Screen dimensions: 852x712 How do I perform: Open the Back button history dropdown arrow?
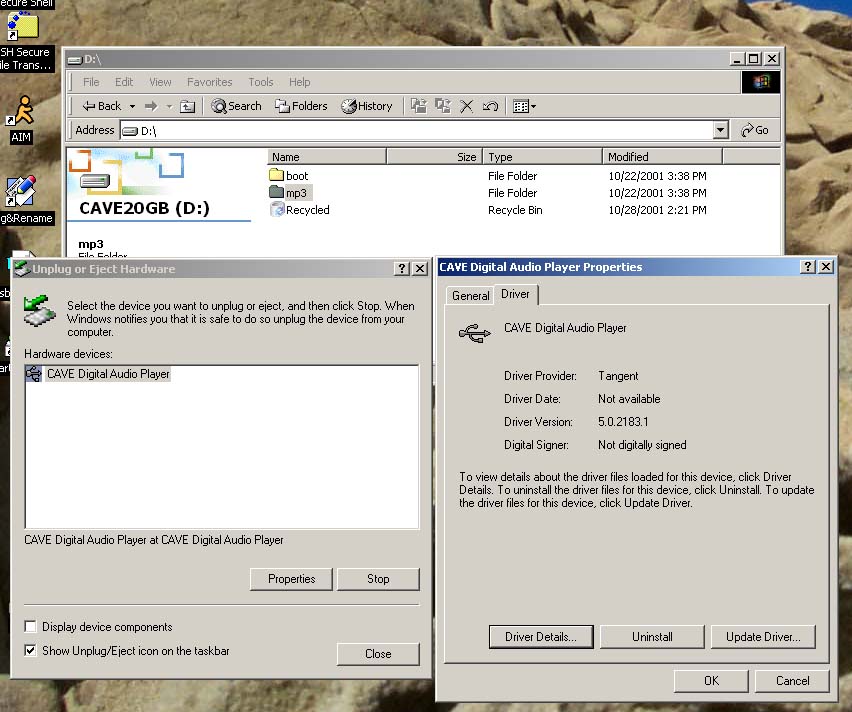coord(130,106)
